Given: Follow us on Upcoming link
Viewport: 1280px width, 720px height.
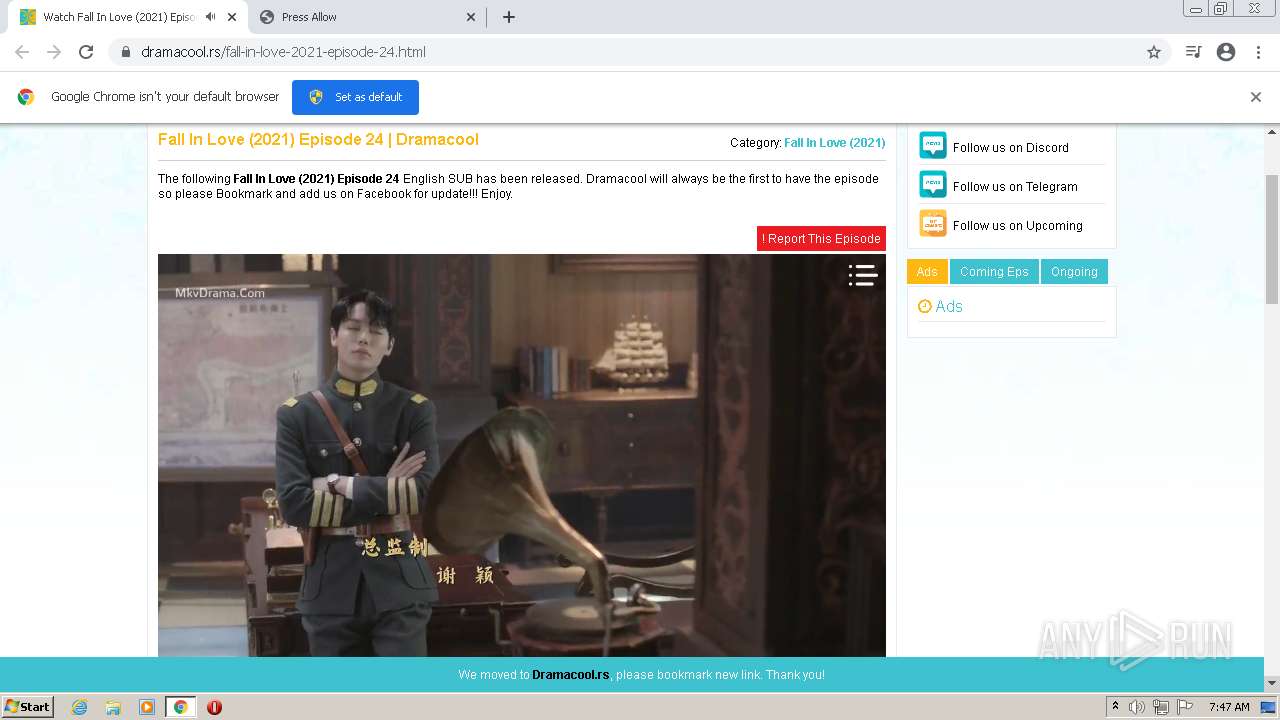Looking at the screenshot, I should 1017,225.
